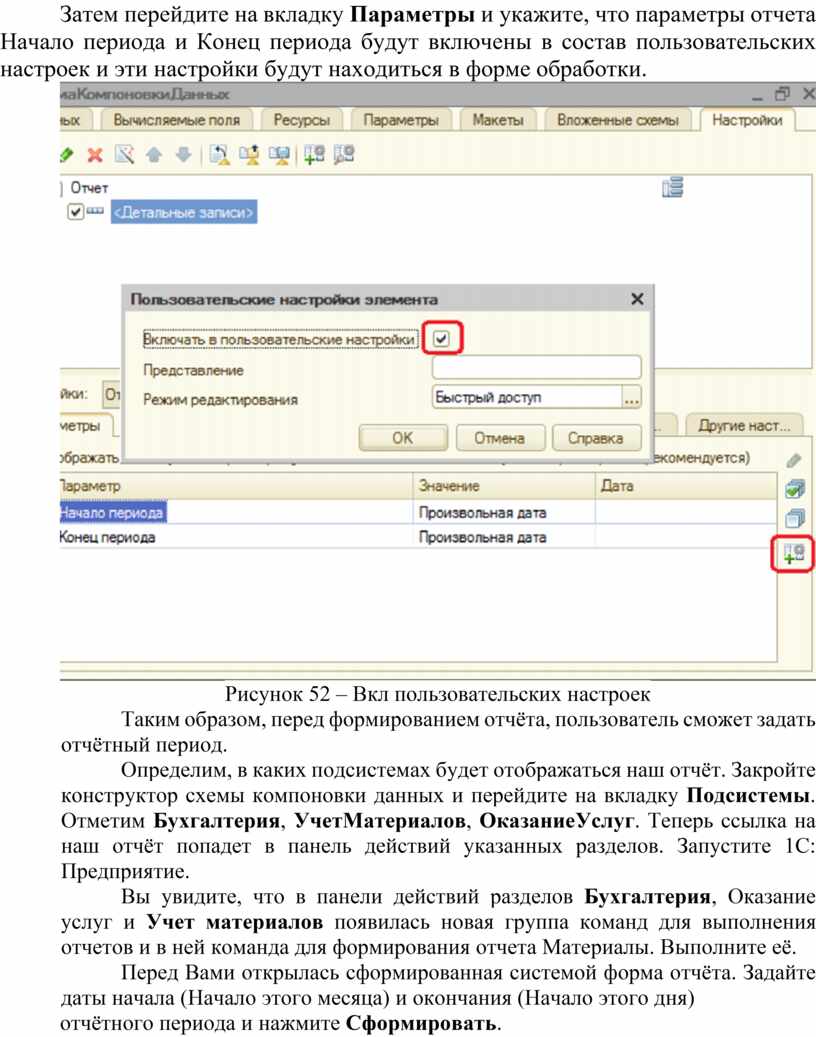The width and height of the screenshot is (816, 1037).
Task: Click the check all icon beside the parameters table
Action: tap(794, 489)
